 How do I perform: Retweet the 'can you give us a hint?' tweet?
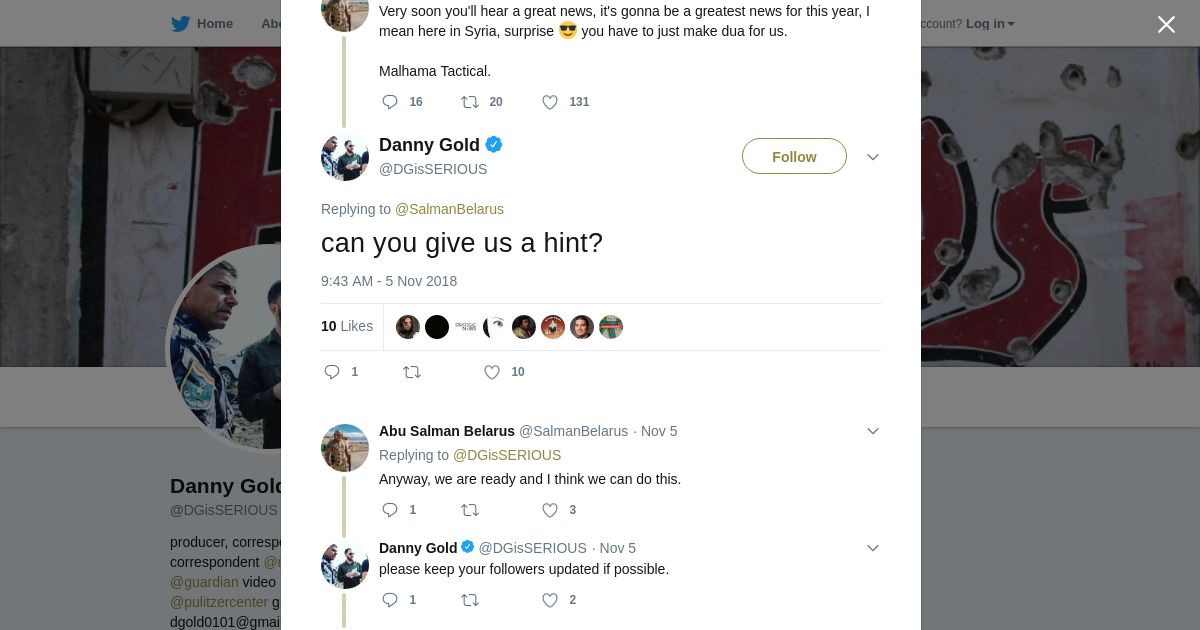coord(412,372)
